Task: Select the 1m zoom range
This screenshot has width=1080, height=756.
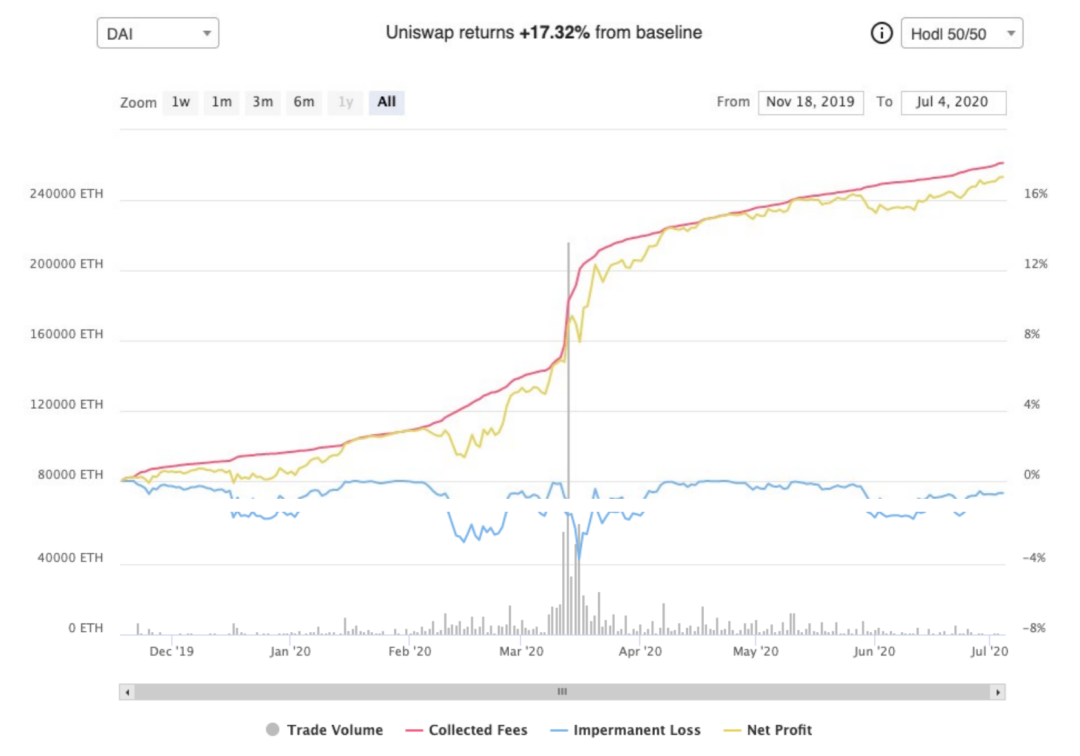Action: coord(221,103)
